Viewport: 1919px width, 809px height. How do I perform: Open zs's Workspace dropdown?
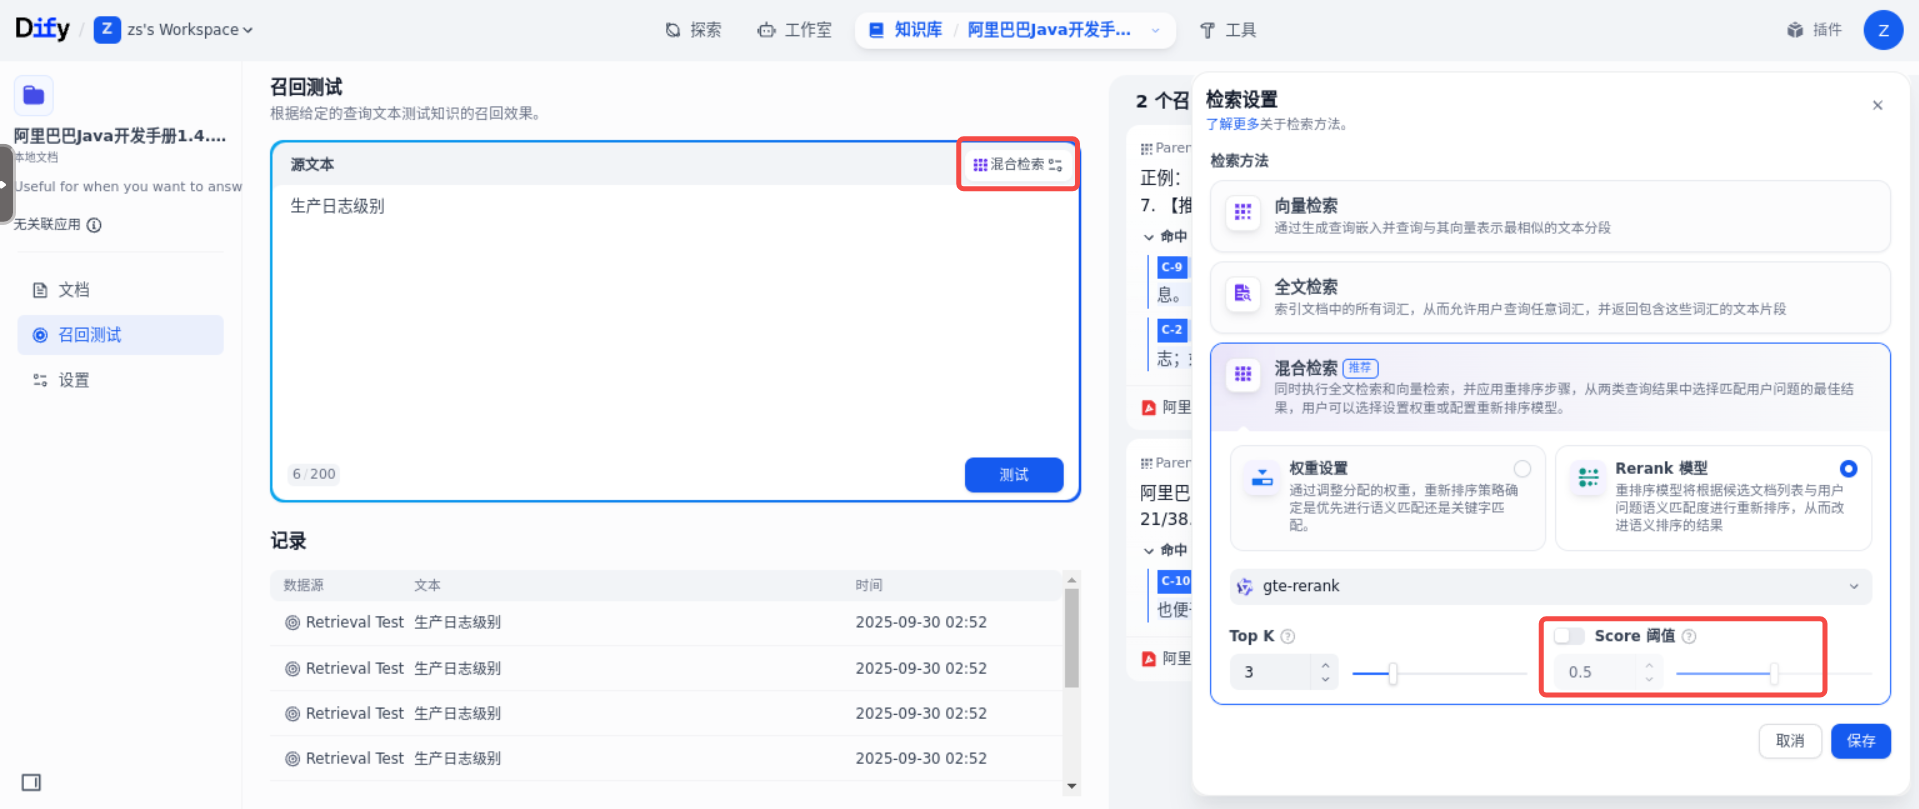(174, 30)
